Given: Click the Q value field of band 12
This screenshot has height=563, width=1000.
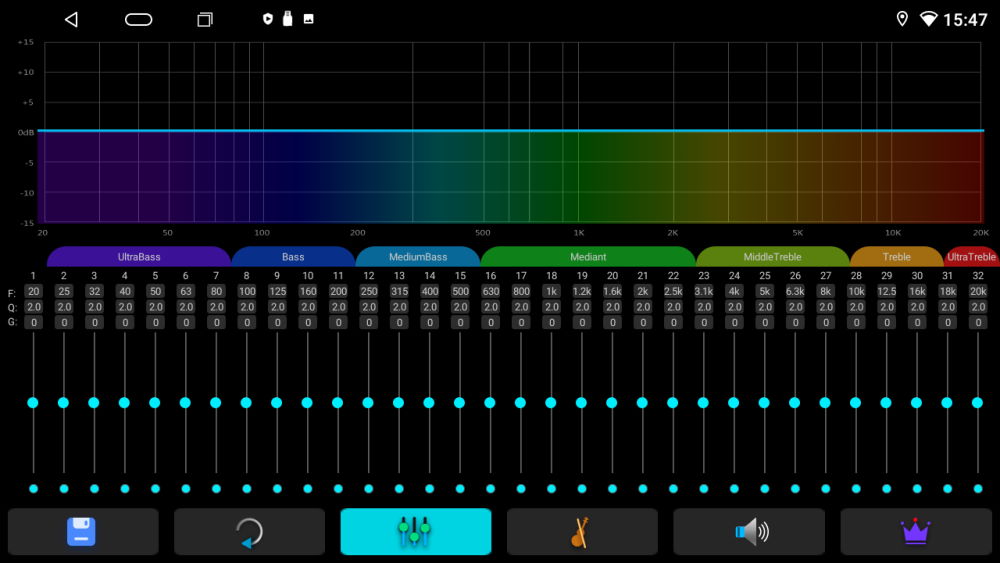Looking at the screenshot, I should tap(368, 307).
